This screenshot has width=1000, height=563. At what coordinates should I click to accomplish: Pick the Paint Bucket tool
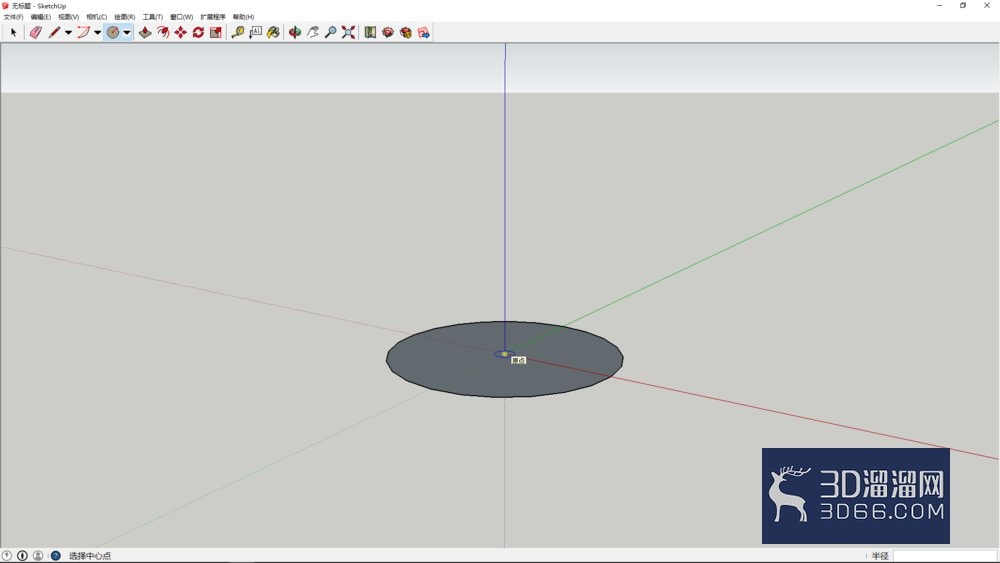pyautogui.click(x=273, y=32)
